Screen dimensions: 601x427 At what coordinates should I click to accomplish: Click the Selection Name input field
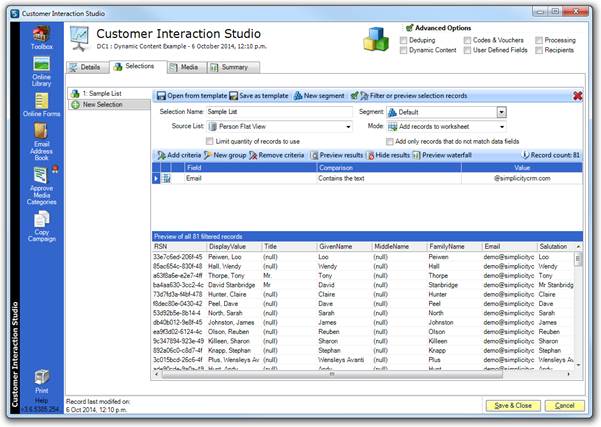279,112
